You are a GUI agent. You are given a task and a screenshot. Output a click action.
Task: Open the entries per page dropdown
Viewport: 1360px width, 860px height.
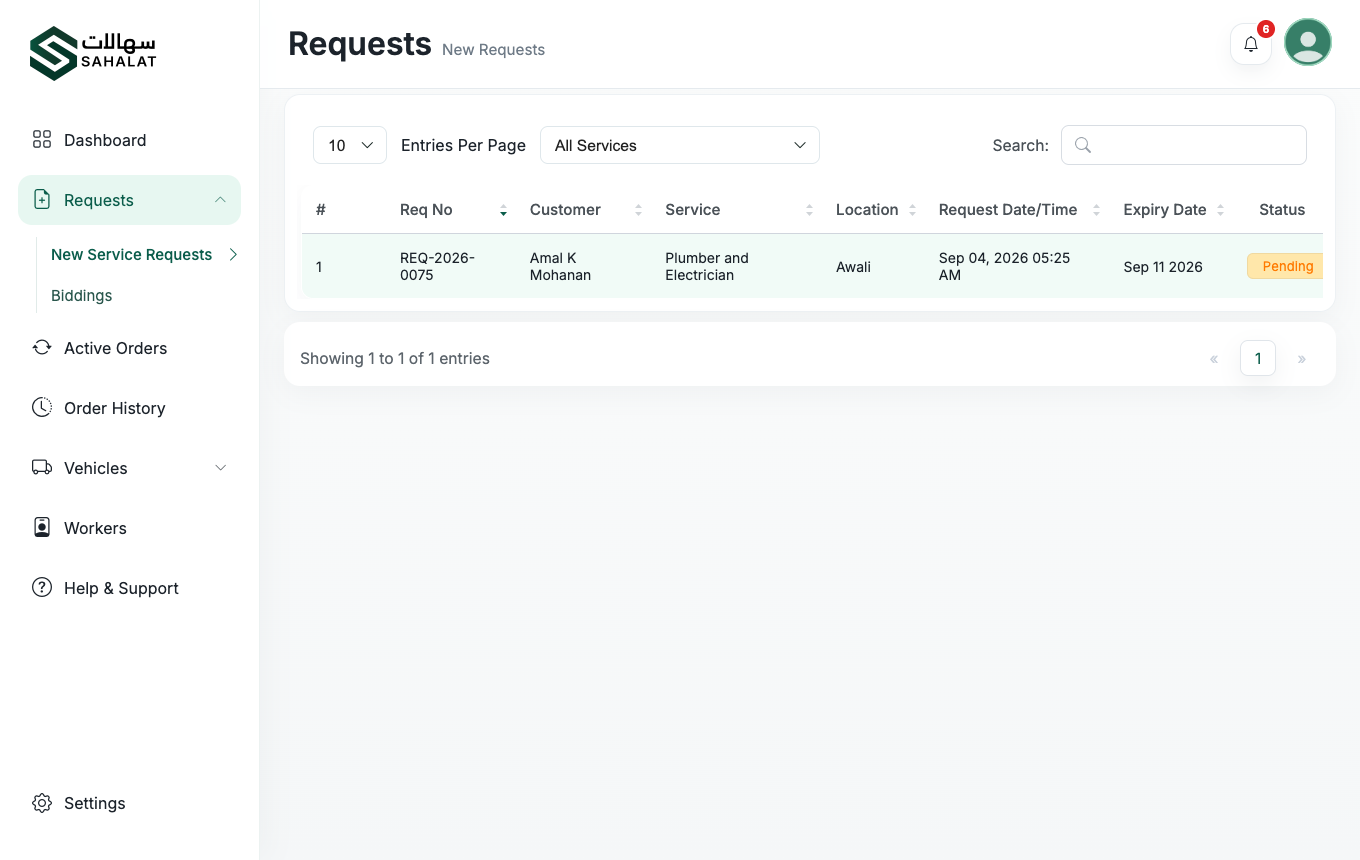click(350, 145)
